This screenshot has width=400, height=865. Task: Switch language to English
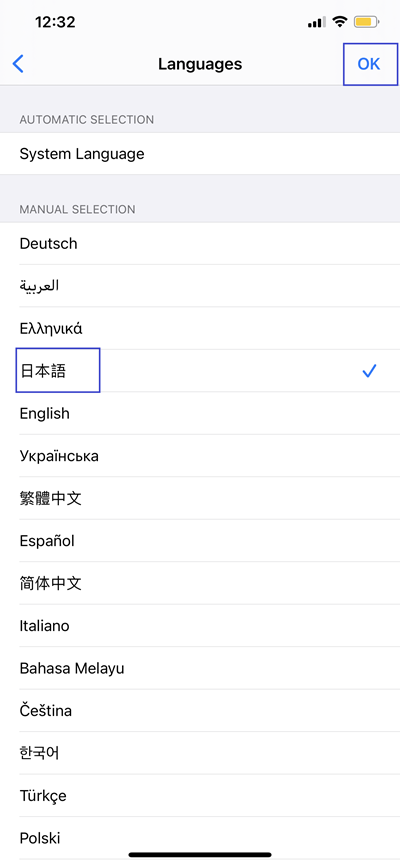click(200, 414)
